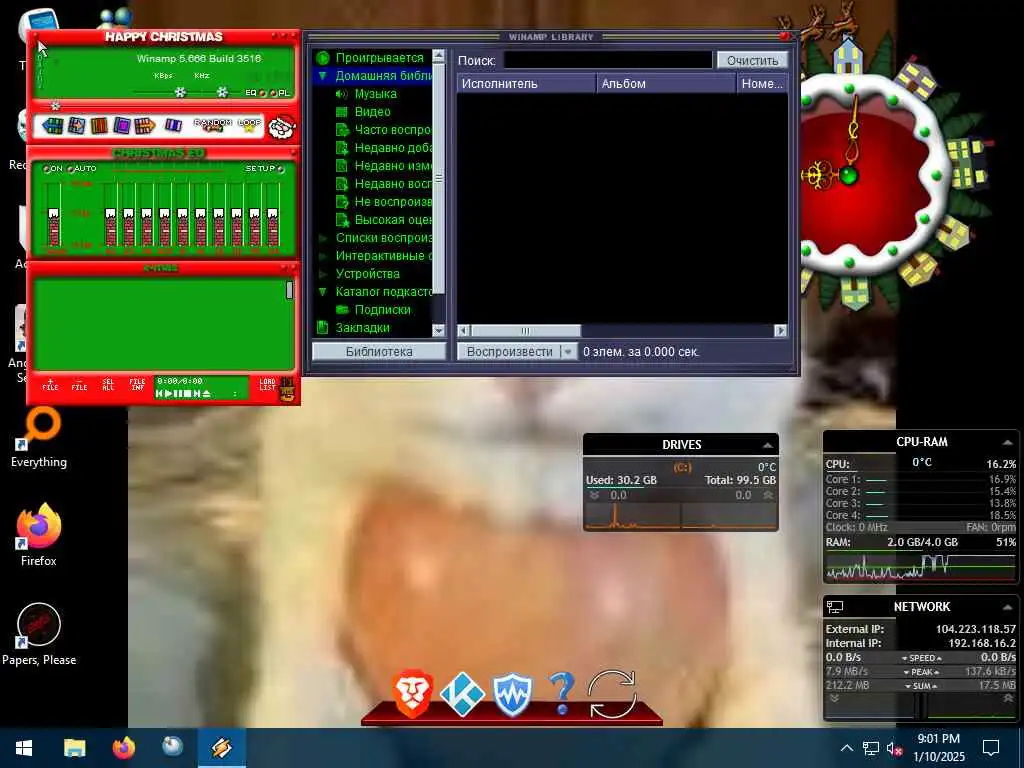The height and width of the screenshot is (768, 1024).
Task: Toggle the PL playlist window button
Action: click(x=281, y=93)
